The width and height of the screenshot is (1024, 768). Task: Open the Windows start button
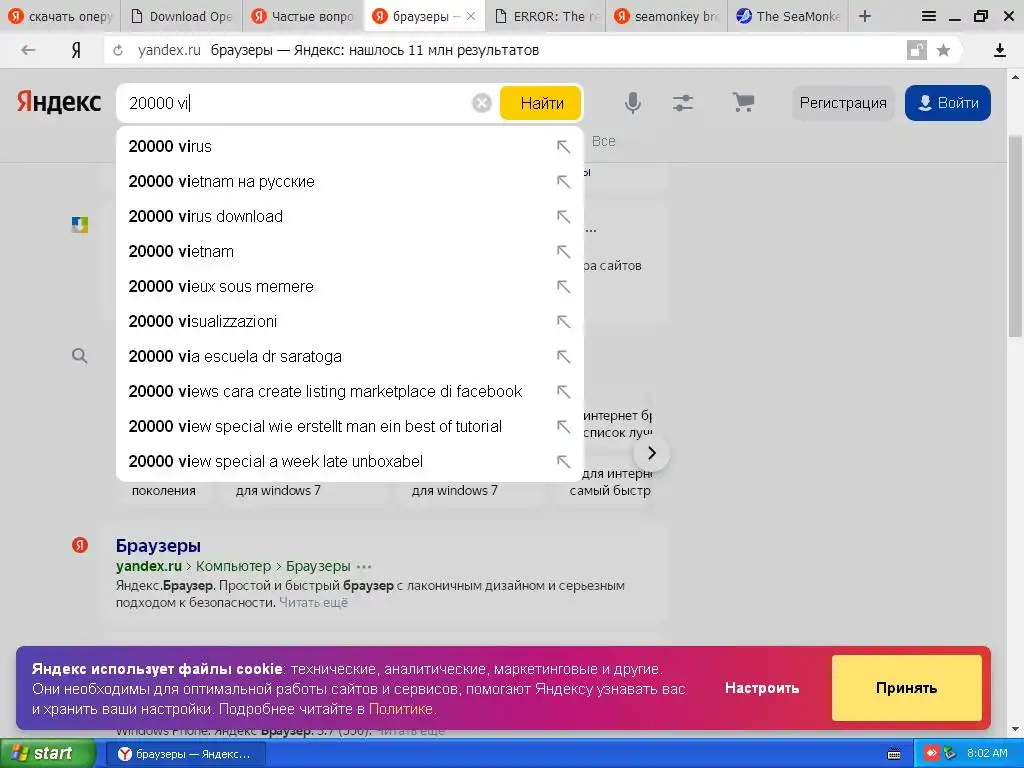(47, 754)
